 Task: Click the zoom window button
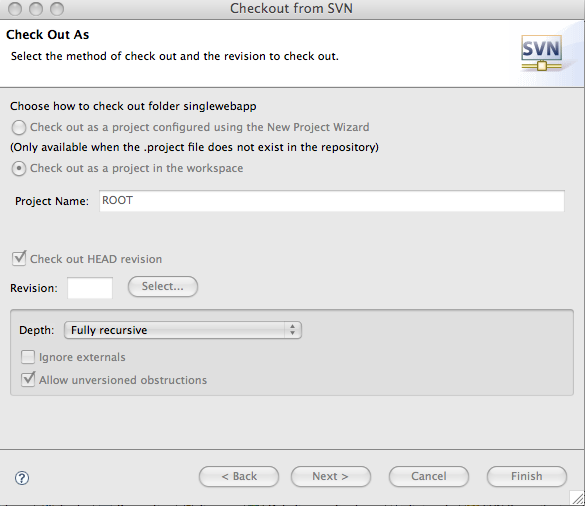57,9
